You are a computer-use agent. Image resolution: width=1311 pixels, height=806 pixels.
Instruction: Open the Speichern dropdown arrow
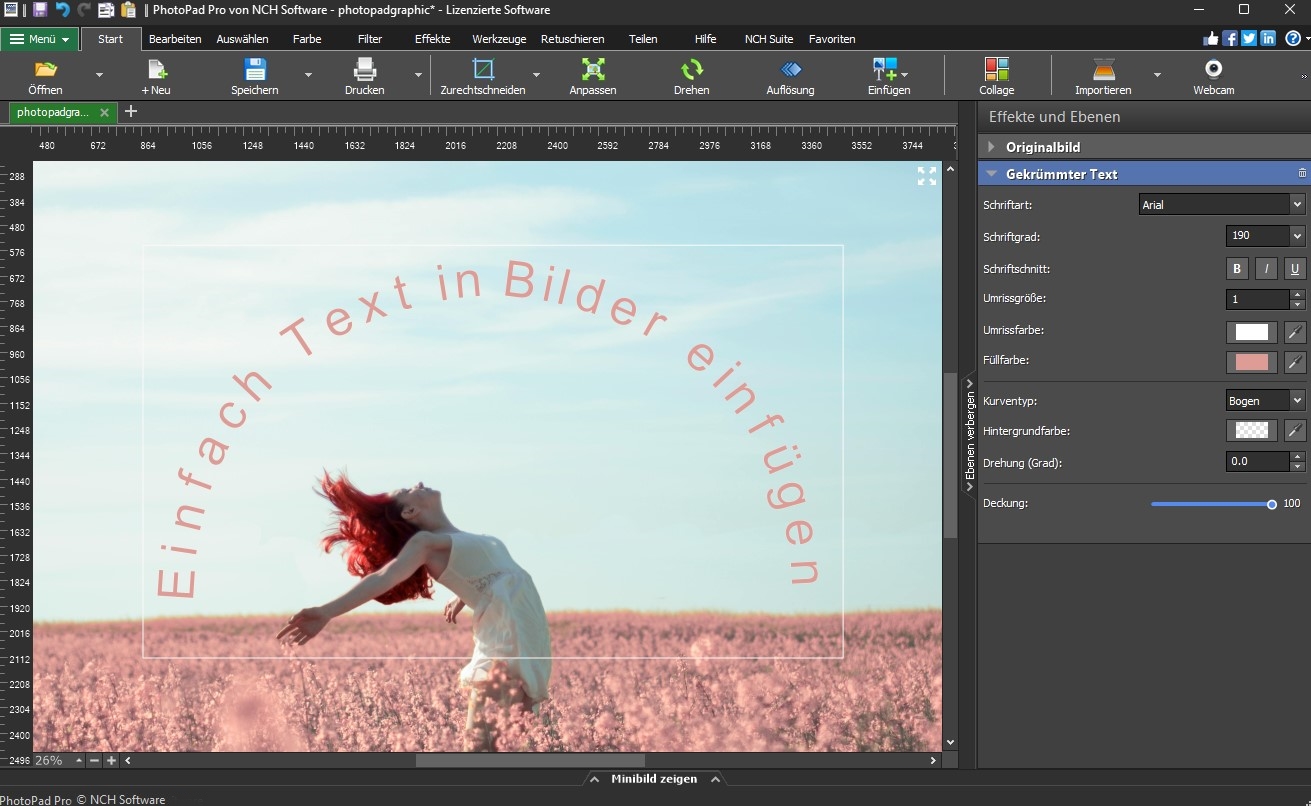tap(308, 75)
